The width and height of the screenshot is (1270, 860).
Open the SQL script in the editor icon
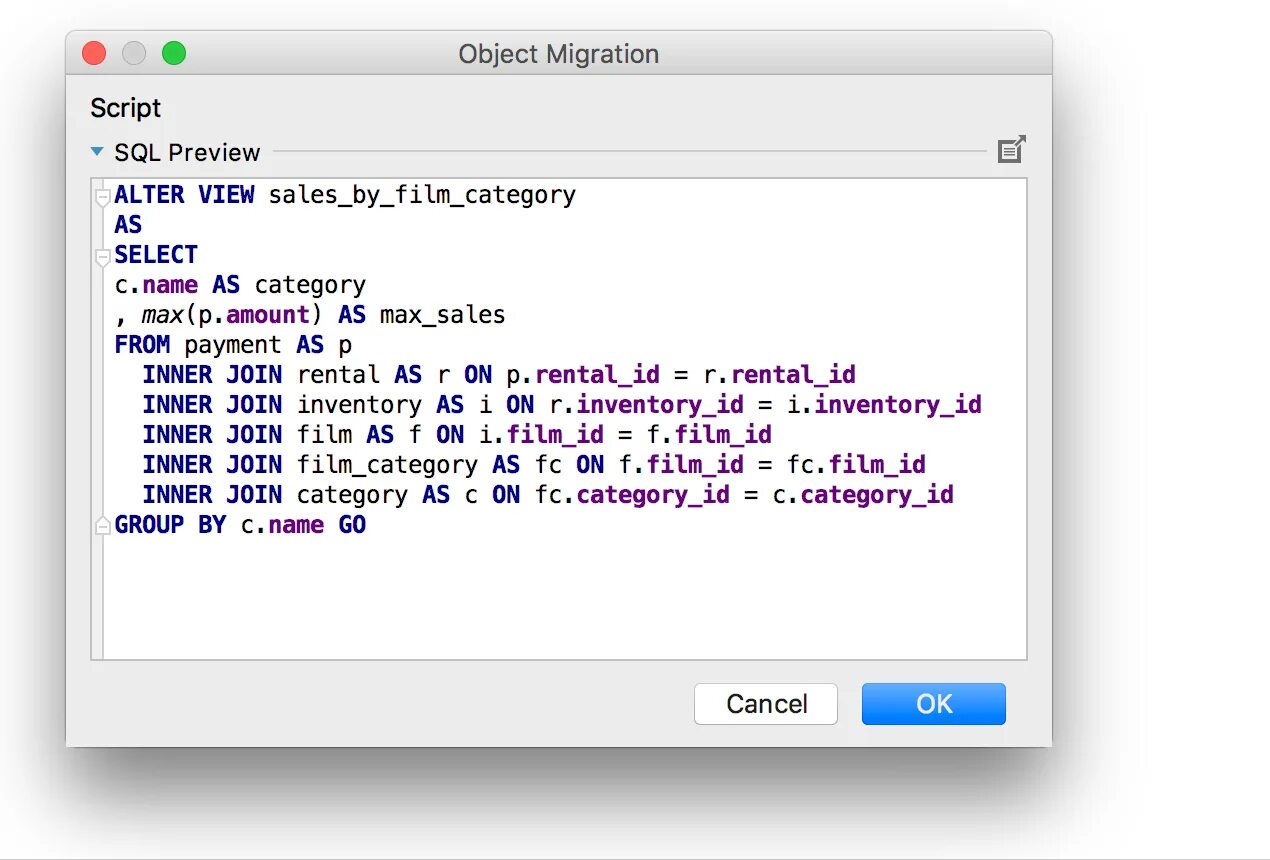coord(1012,150)
